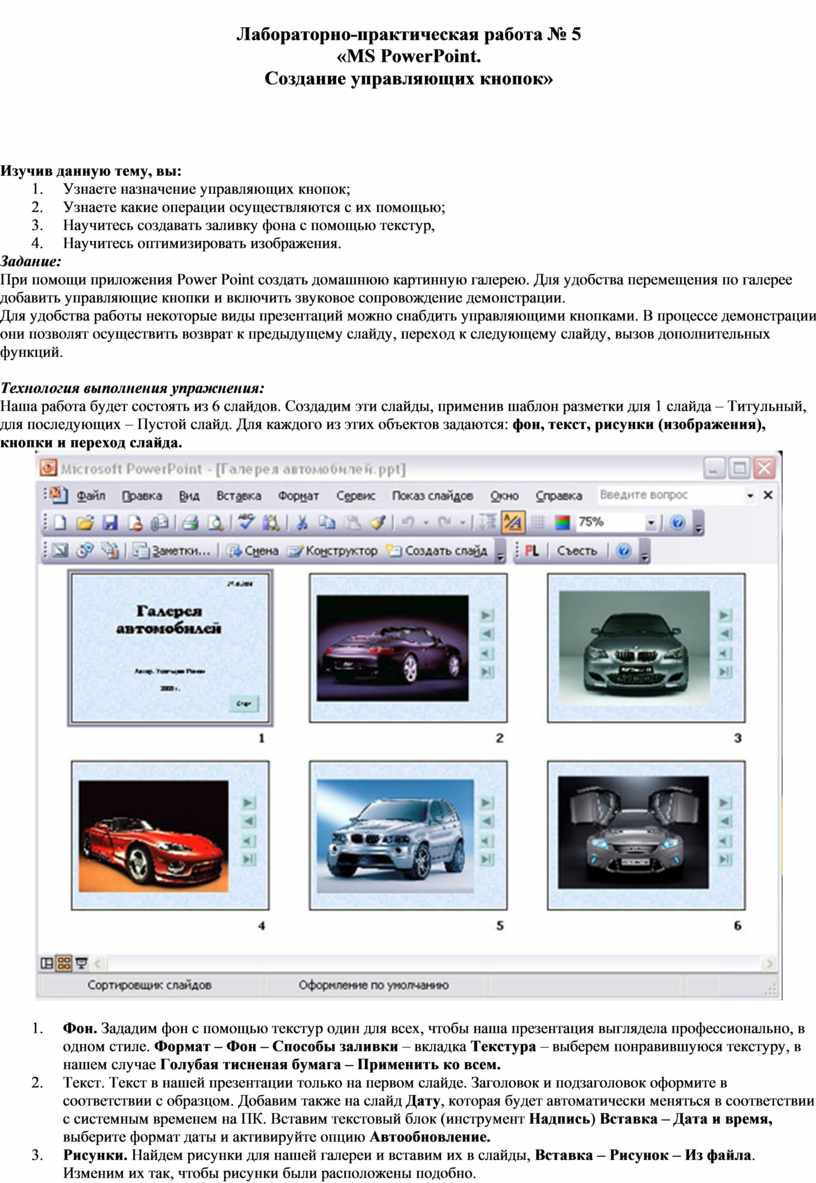Toggle the Color/Grayscale button

[x=563, y=522]
